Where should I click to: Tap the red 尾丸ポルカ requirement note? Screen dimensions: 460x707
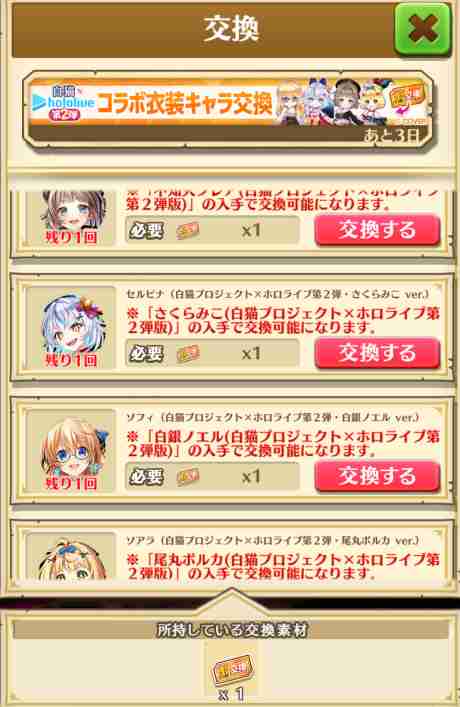tap(283, 566)
